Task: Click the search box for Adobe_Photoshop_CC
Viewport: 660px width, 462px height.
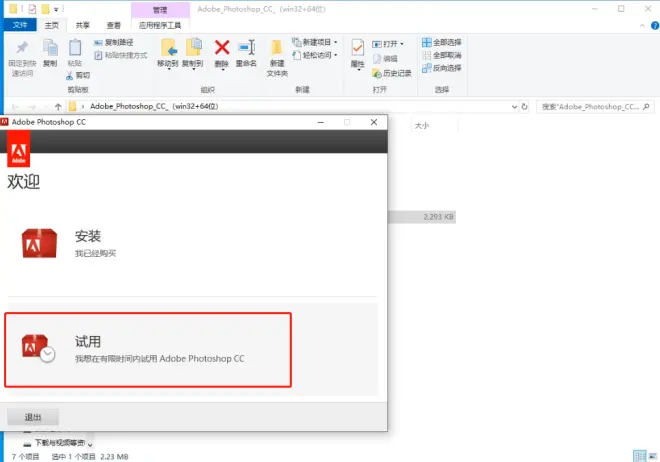Action: 595,107
